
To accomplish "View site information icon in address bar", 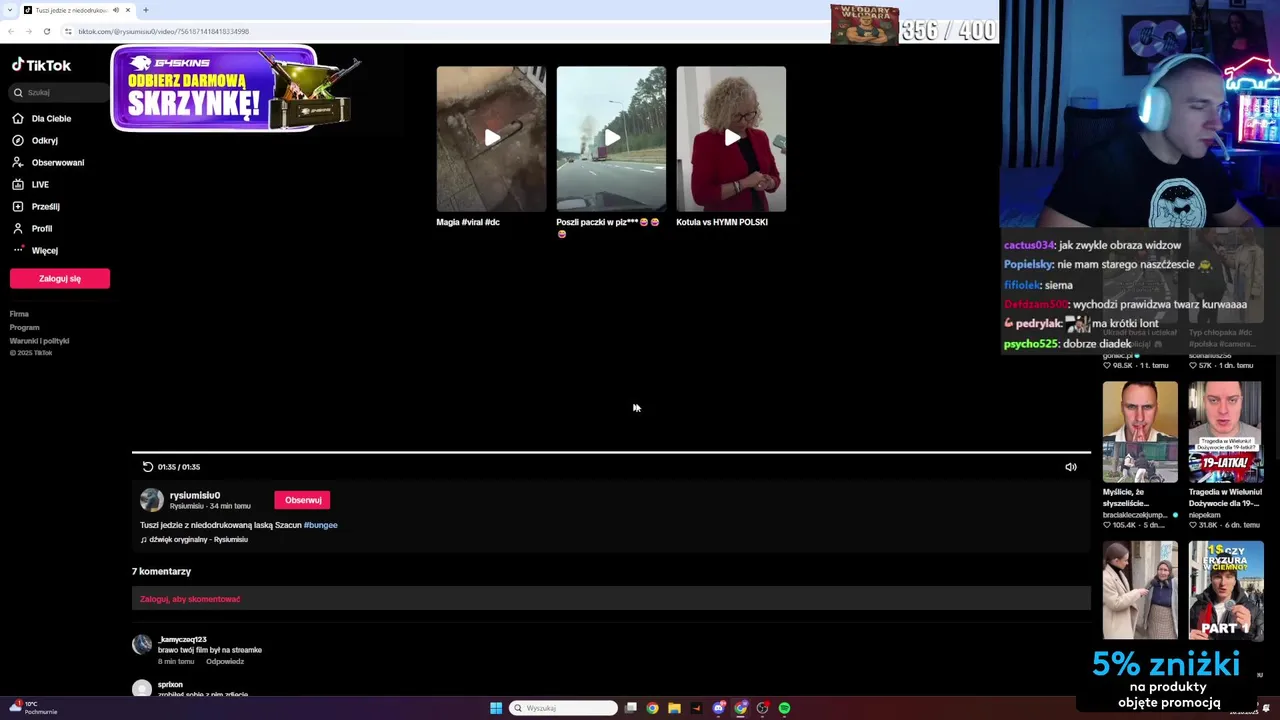I will click(x=68, y=31).
